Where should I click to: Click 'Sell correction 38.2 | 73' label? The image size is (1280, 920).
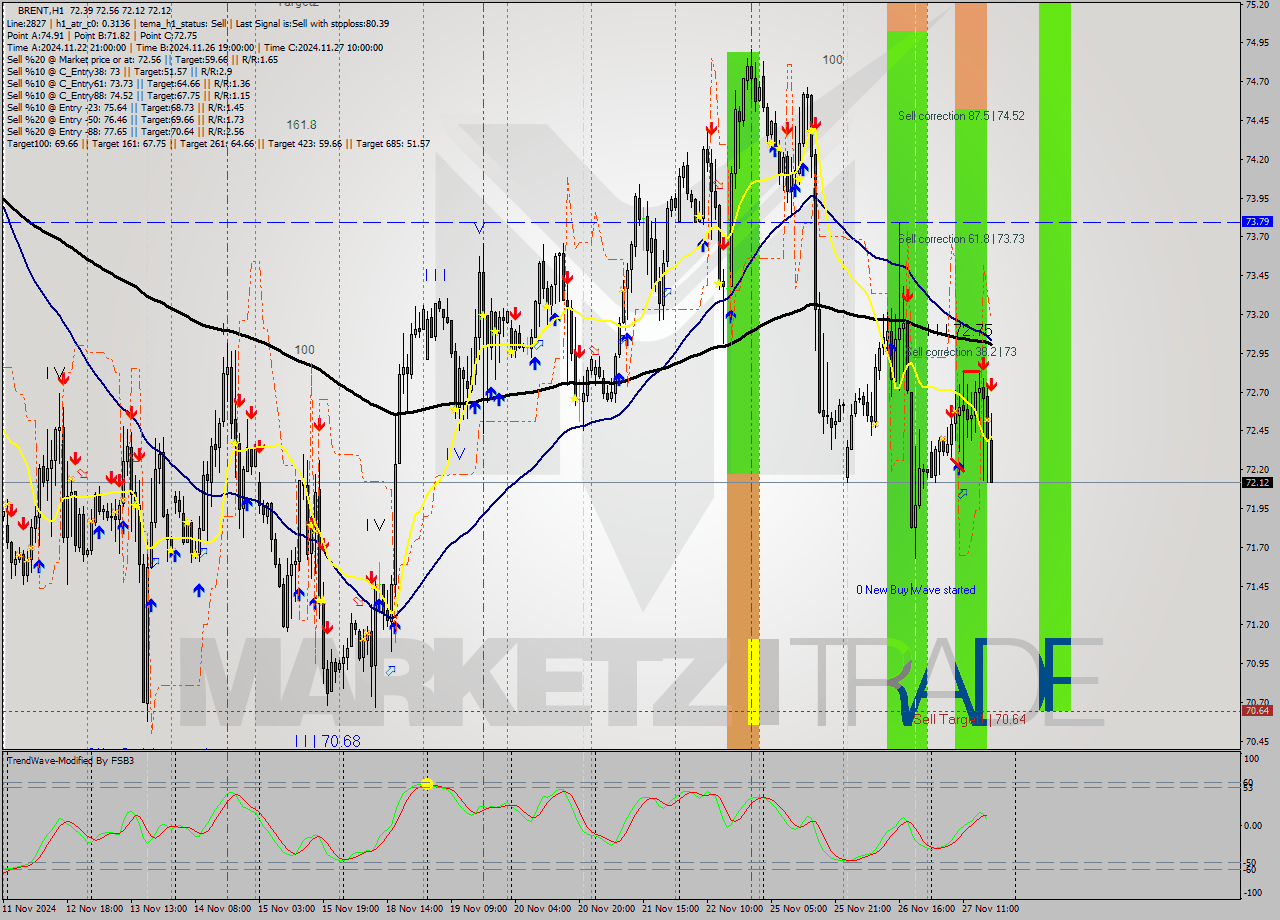[961, 352]
